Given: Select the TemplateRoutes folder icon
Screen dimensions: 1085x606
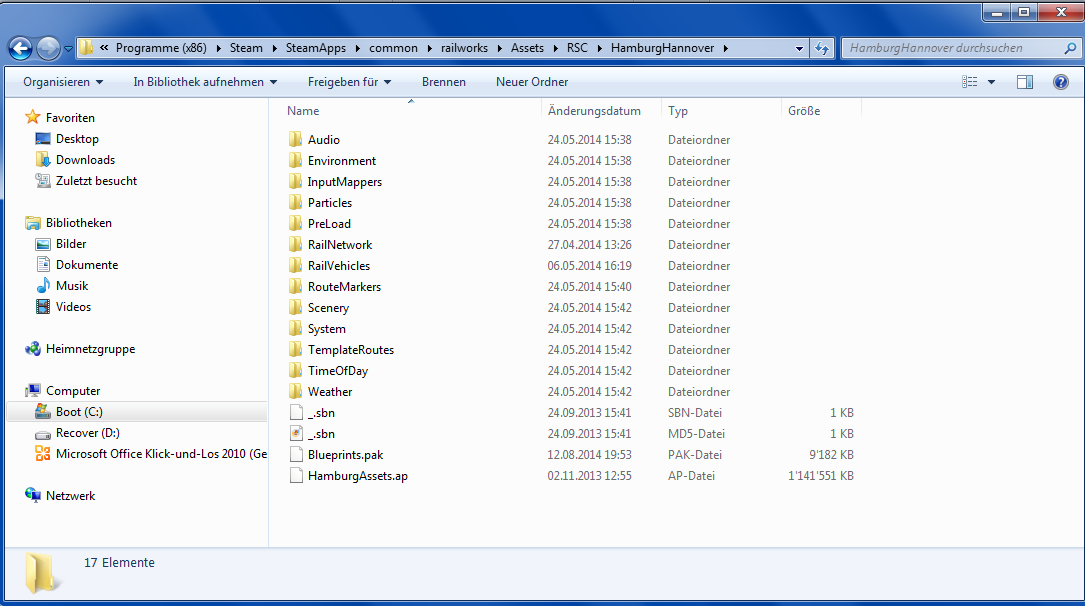Looking at the screenshot, I should [295, 349].
